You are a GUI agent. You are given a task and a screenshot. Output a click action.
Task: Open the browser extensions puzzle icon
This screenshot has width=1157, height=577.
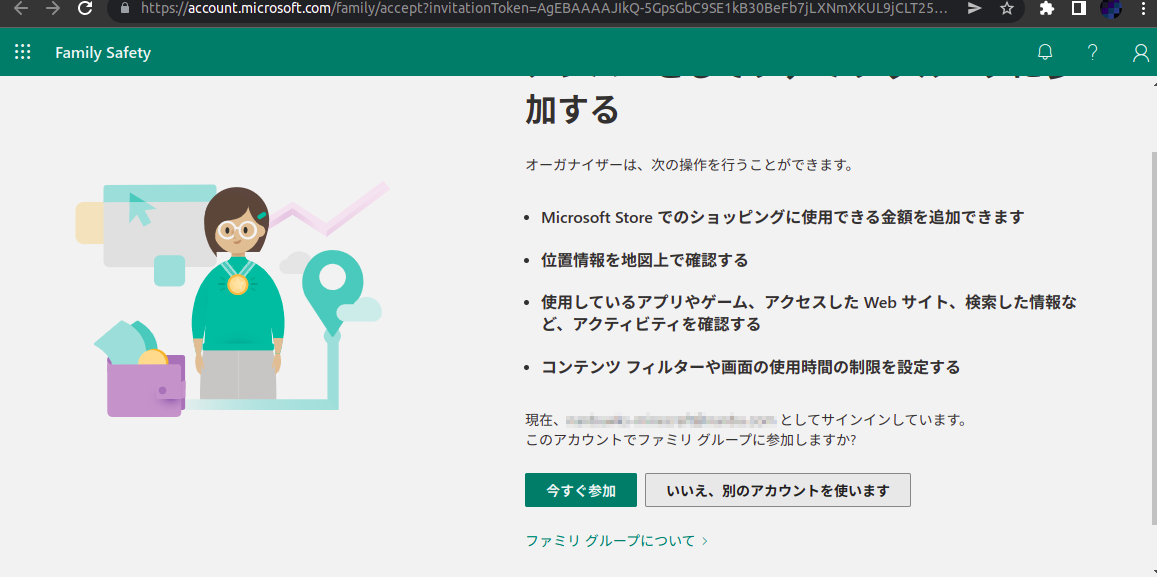tap(1046, 8)
